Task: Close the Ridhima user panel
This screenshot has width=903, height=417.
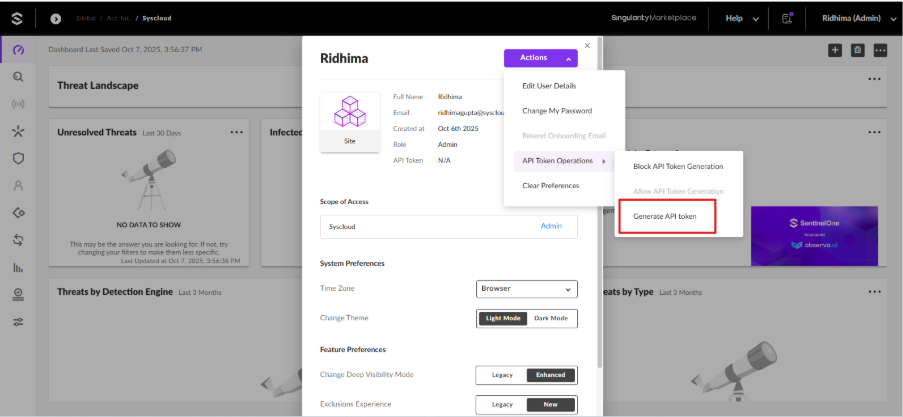Action: pos(587,46)
